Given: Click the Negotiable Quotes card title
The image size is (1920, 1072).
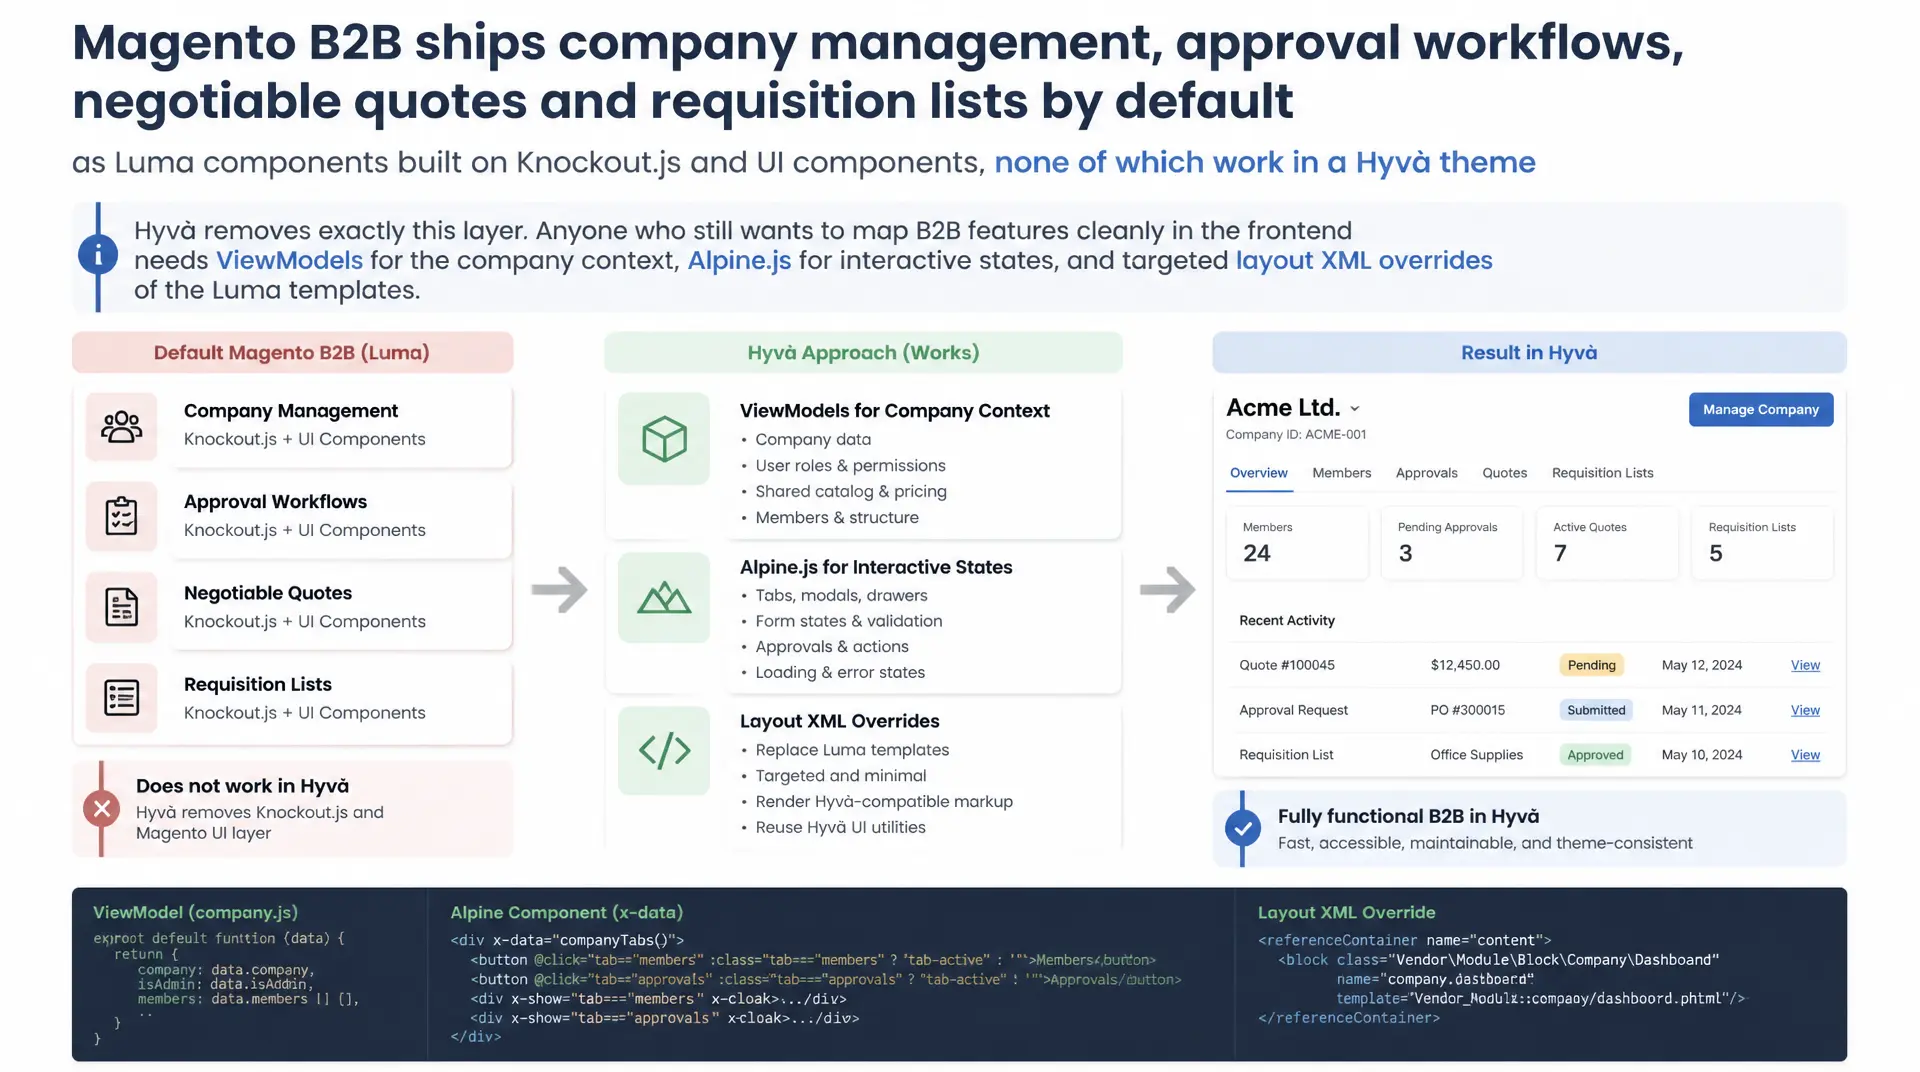Looking at the screenshot, I should [x=268, y=593].
